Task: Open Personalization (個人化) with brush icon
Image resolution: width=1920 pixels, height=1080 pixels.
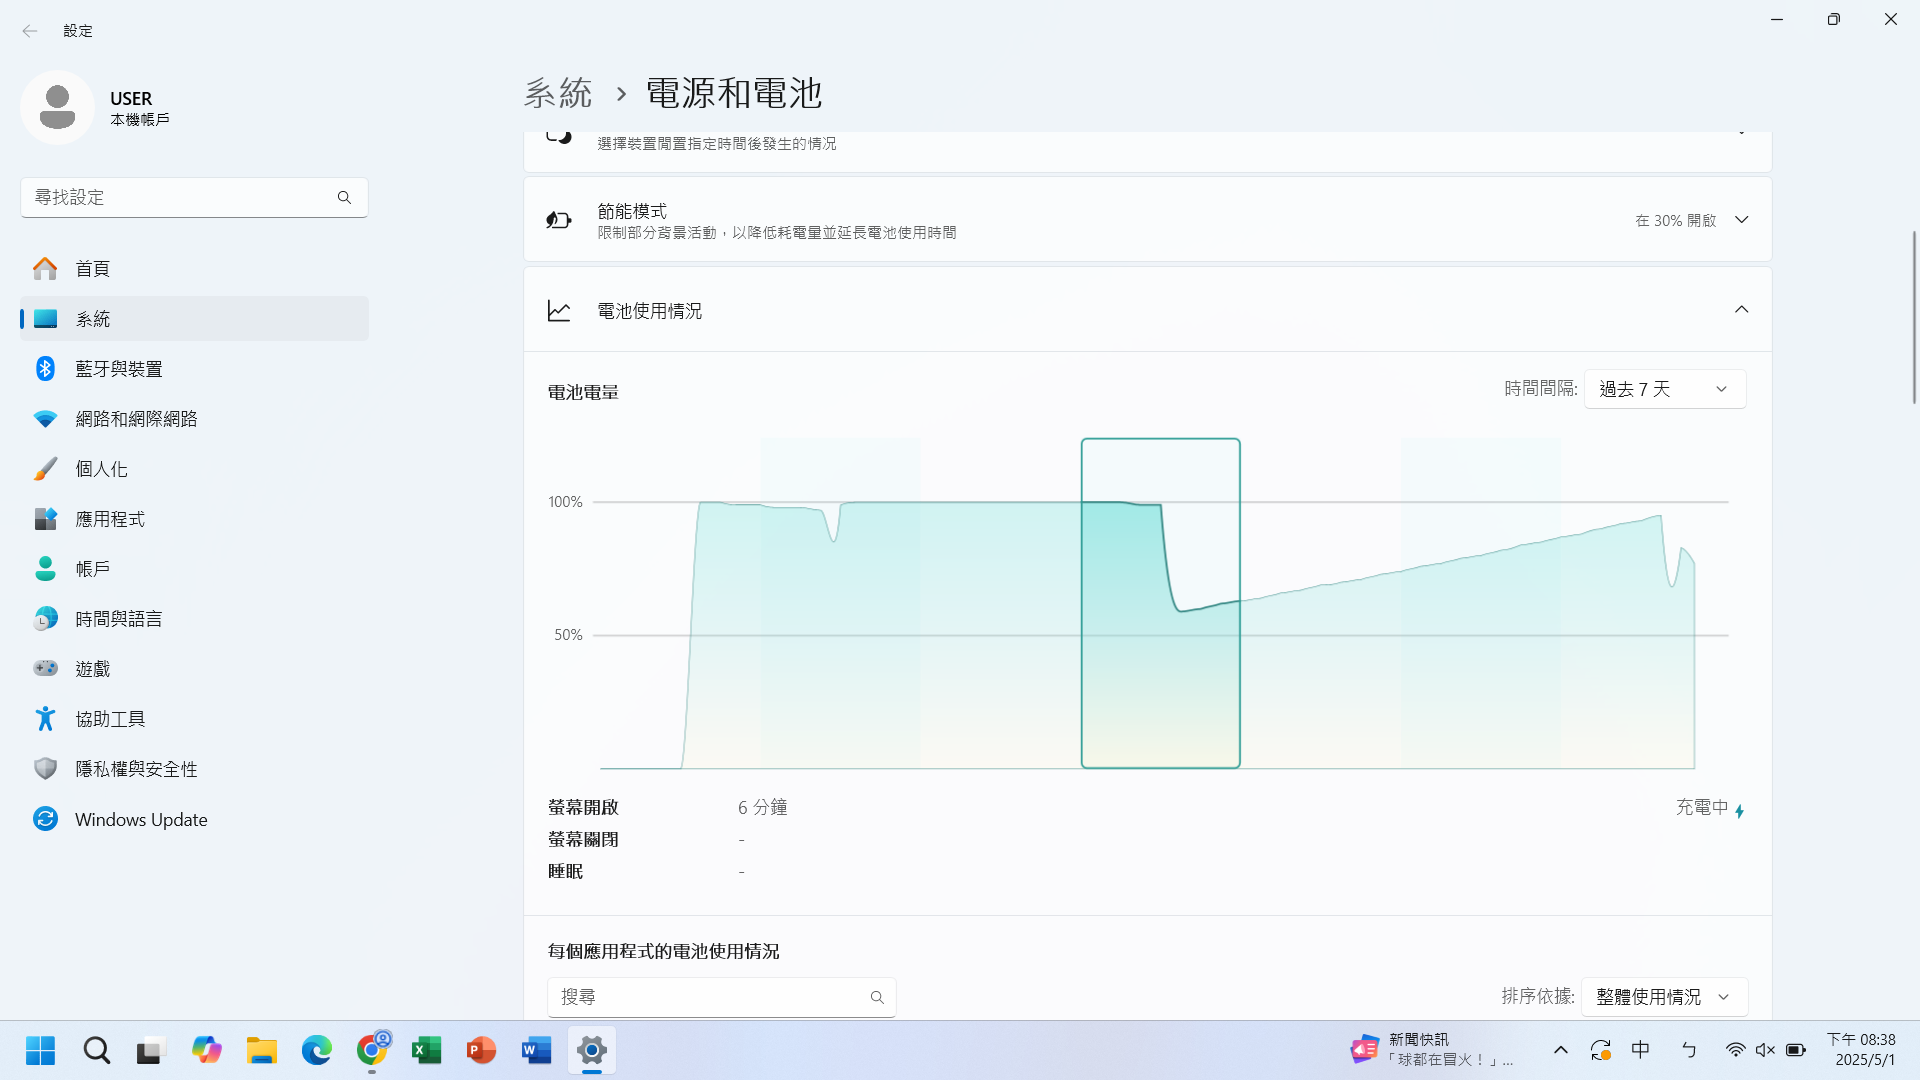Action: tap(101, 469)
